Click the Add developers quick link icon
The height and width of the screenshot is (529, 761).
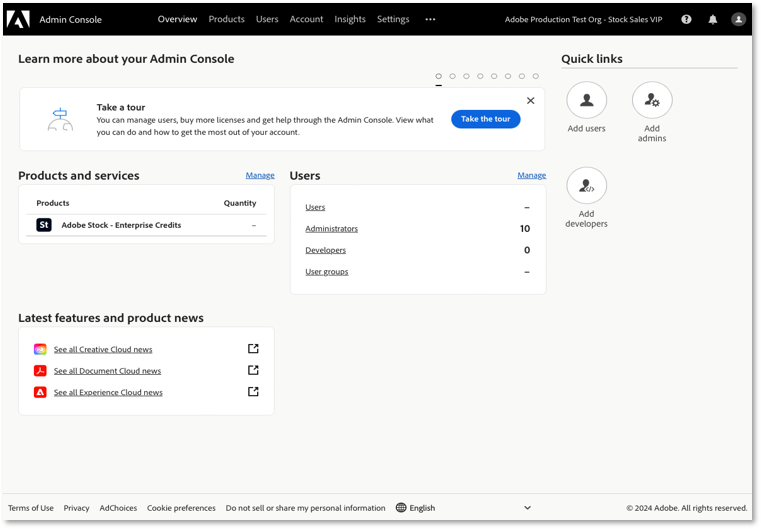click(x=586, y=185)
